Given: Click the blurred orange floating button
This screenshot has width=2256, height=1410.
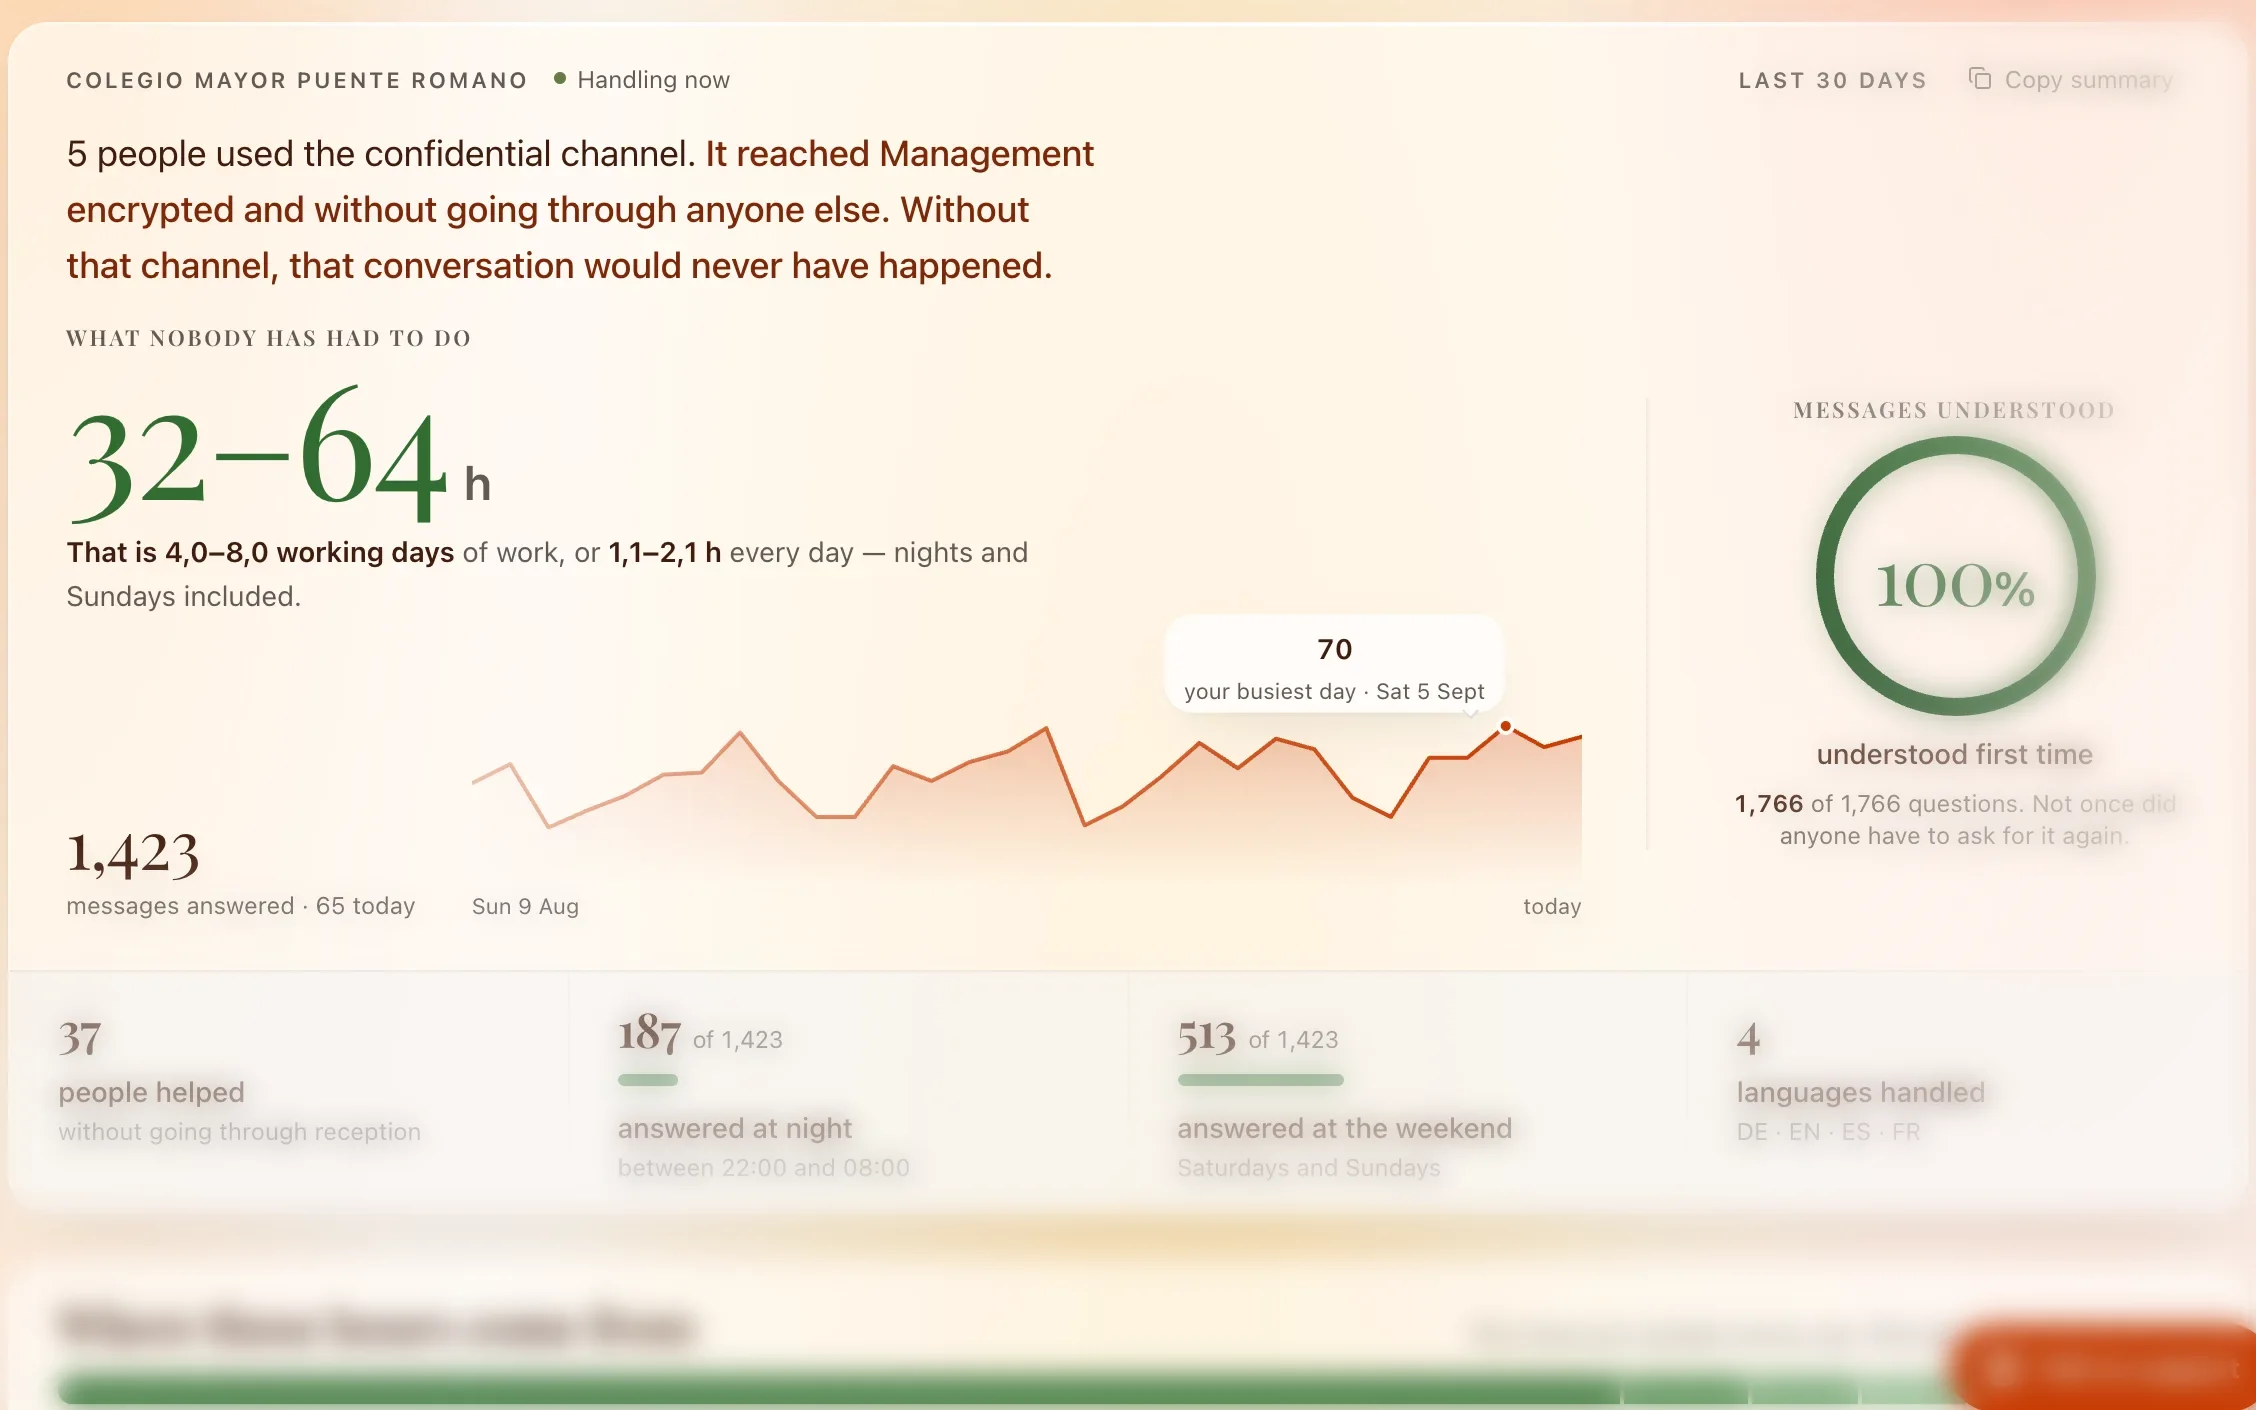Looking at the screenshot, I should (x=2104, y=1366).
